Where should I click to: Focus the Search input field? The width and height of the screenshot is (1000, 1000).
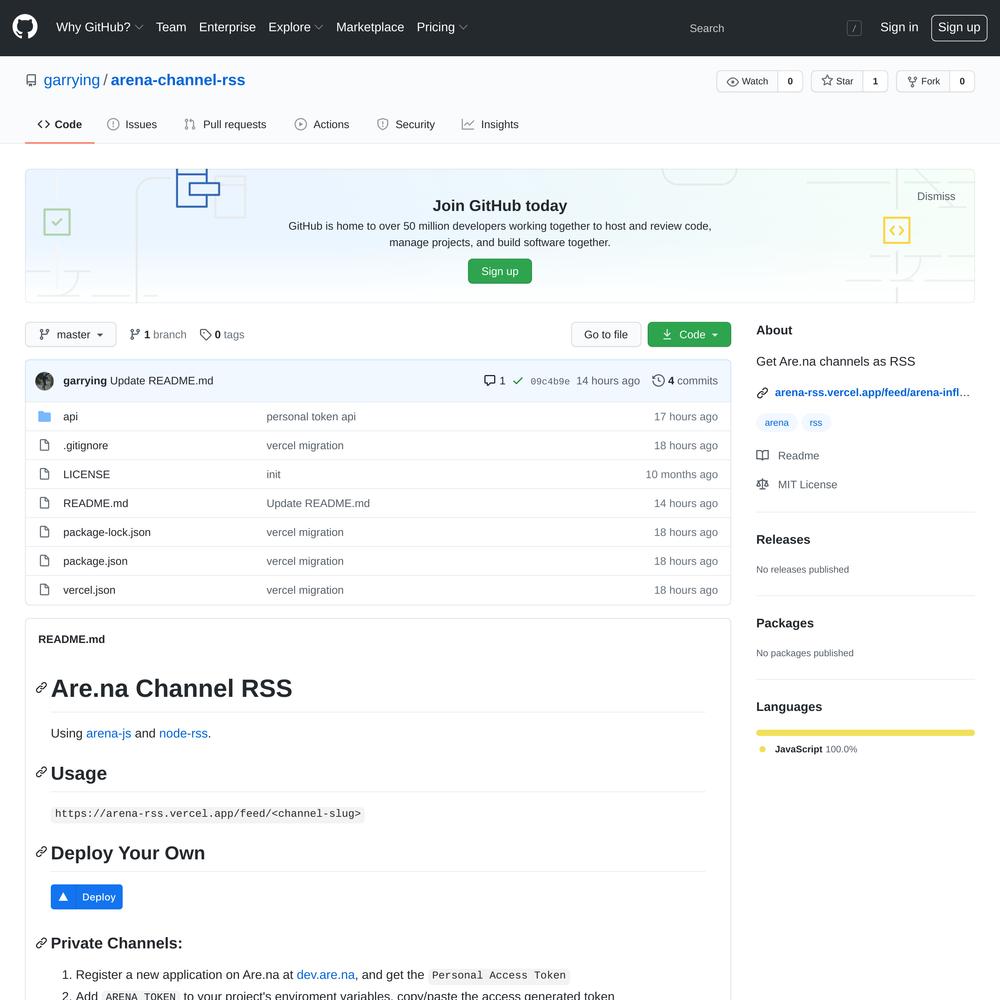772,28
